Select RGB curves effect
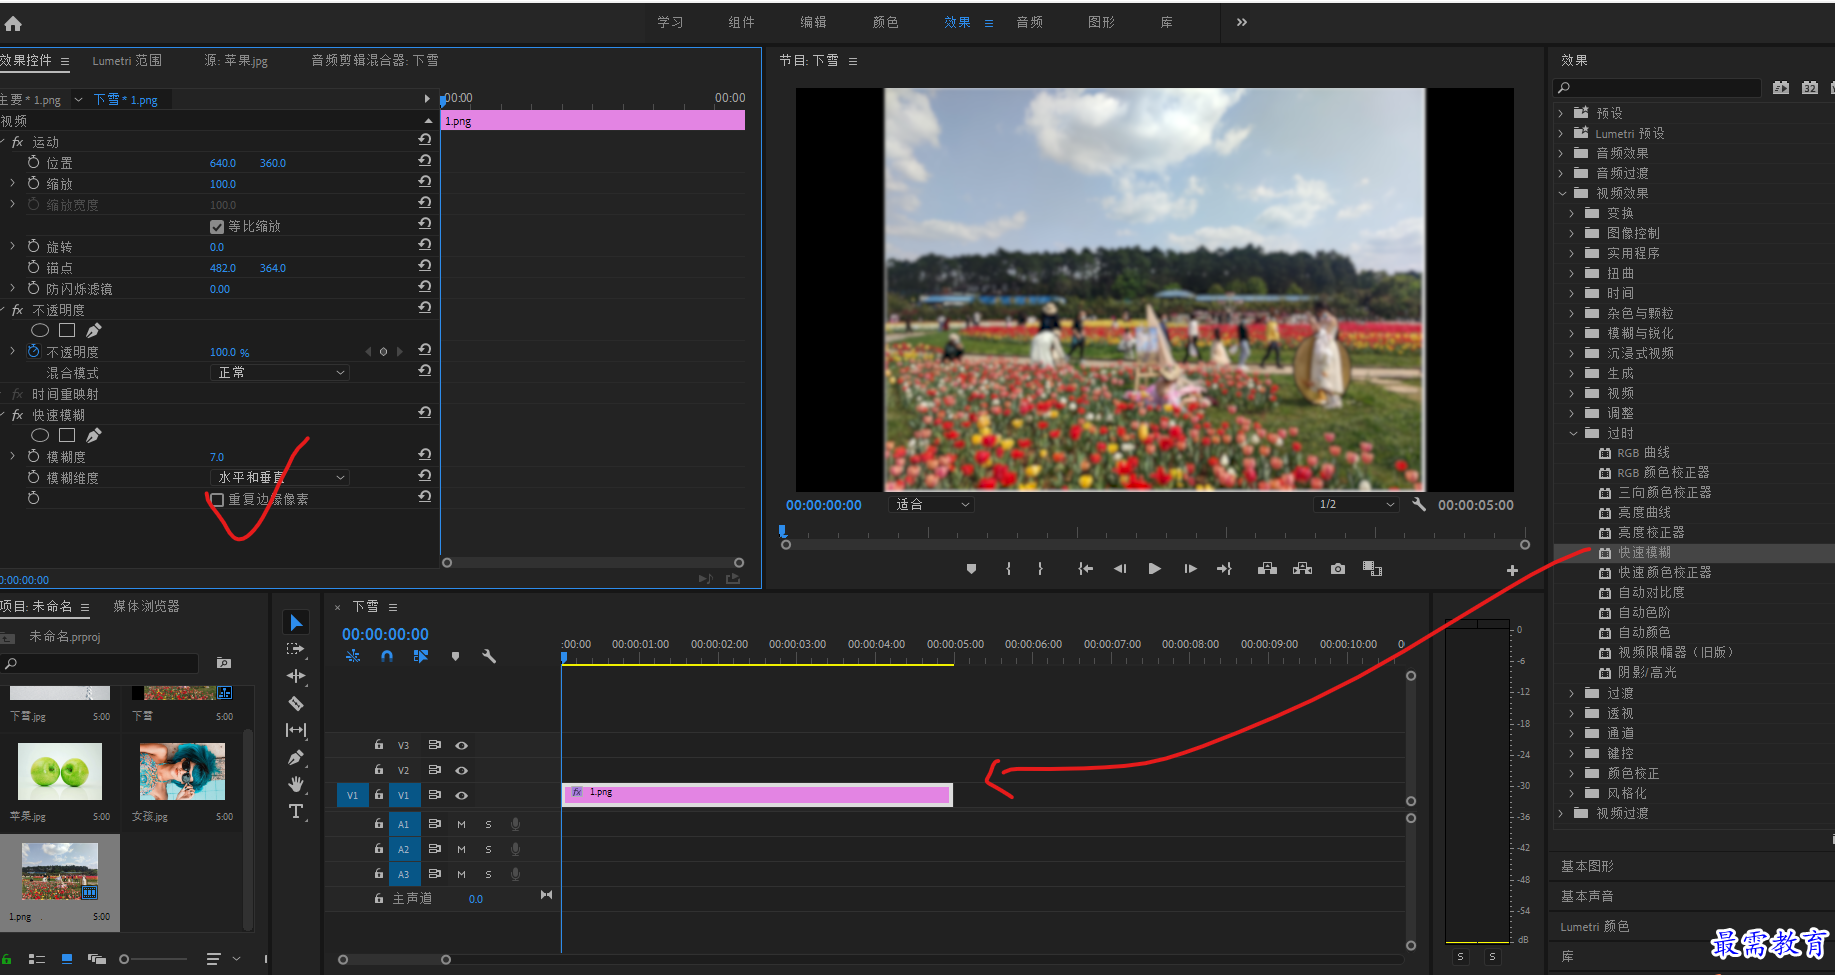The image size is (1835, 975). pyautogui.click(x=1643, y=453)
